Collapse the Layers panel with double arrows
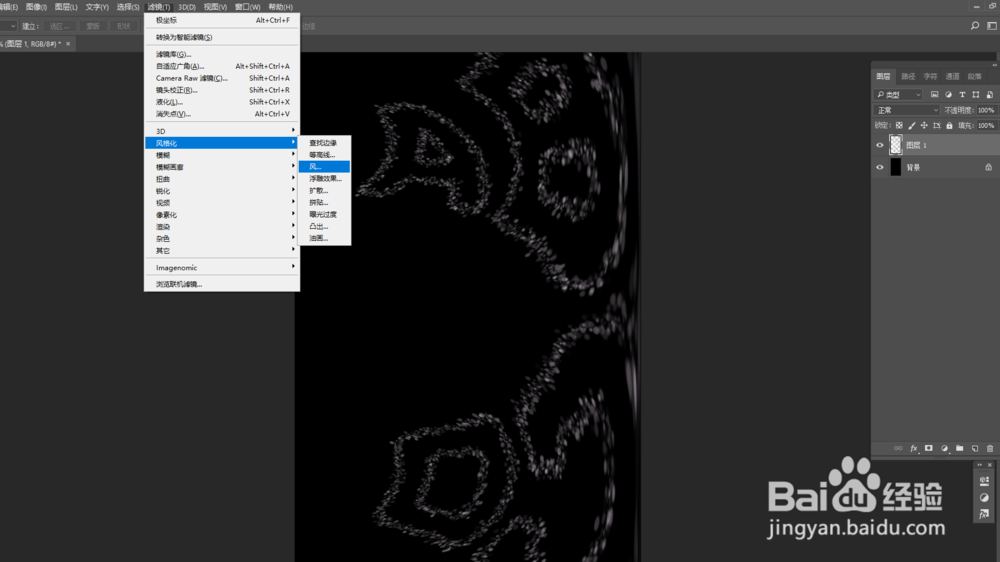Viewport: 1000px width, 562px height. tap(994, 65)
